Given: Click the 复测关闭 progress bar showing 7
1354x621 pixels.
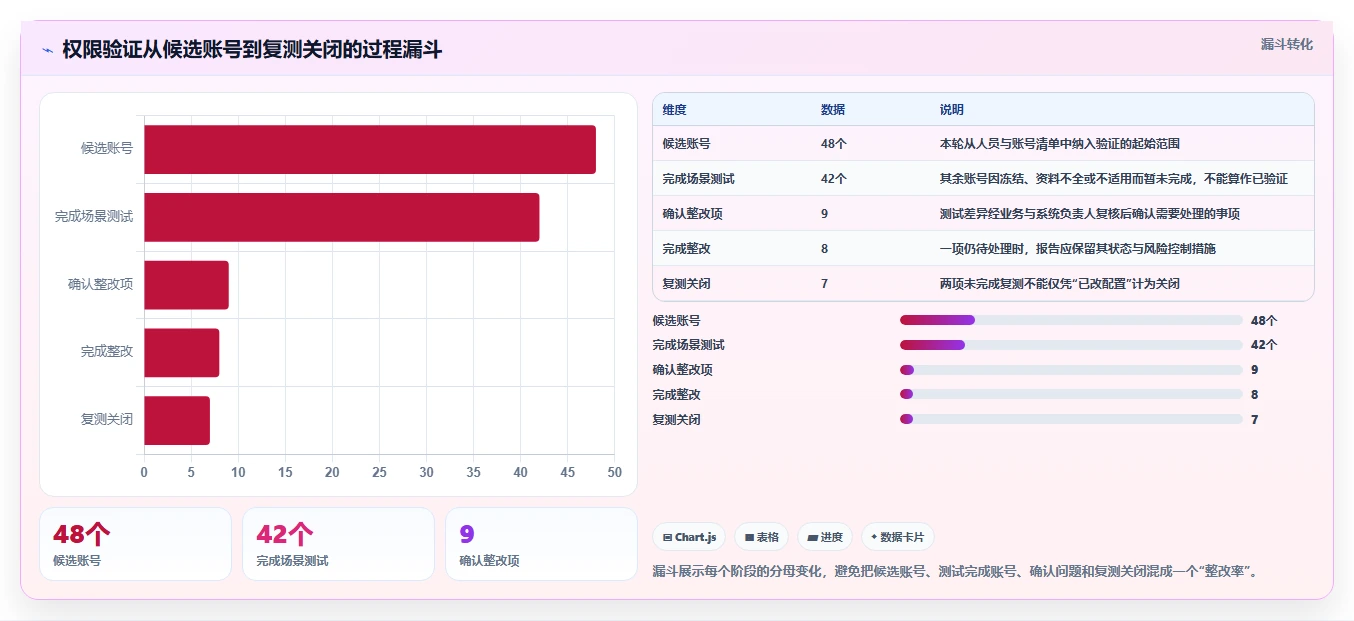Looking at the screenshot, I should (x=1071, y=419).
